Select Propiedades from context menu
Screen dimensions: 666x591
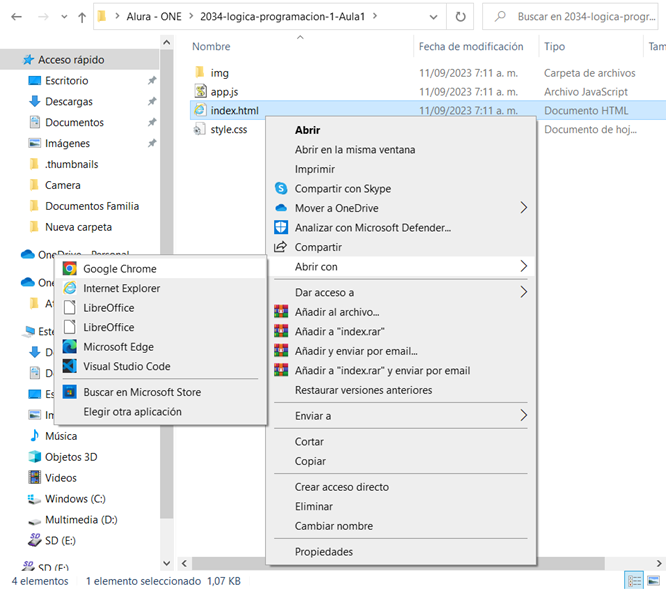click(x=323, y=552)
